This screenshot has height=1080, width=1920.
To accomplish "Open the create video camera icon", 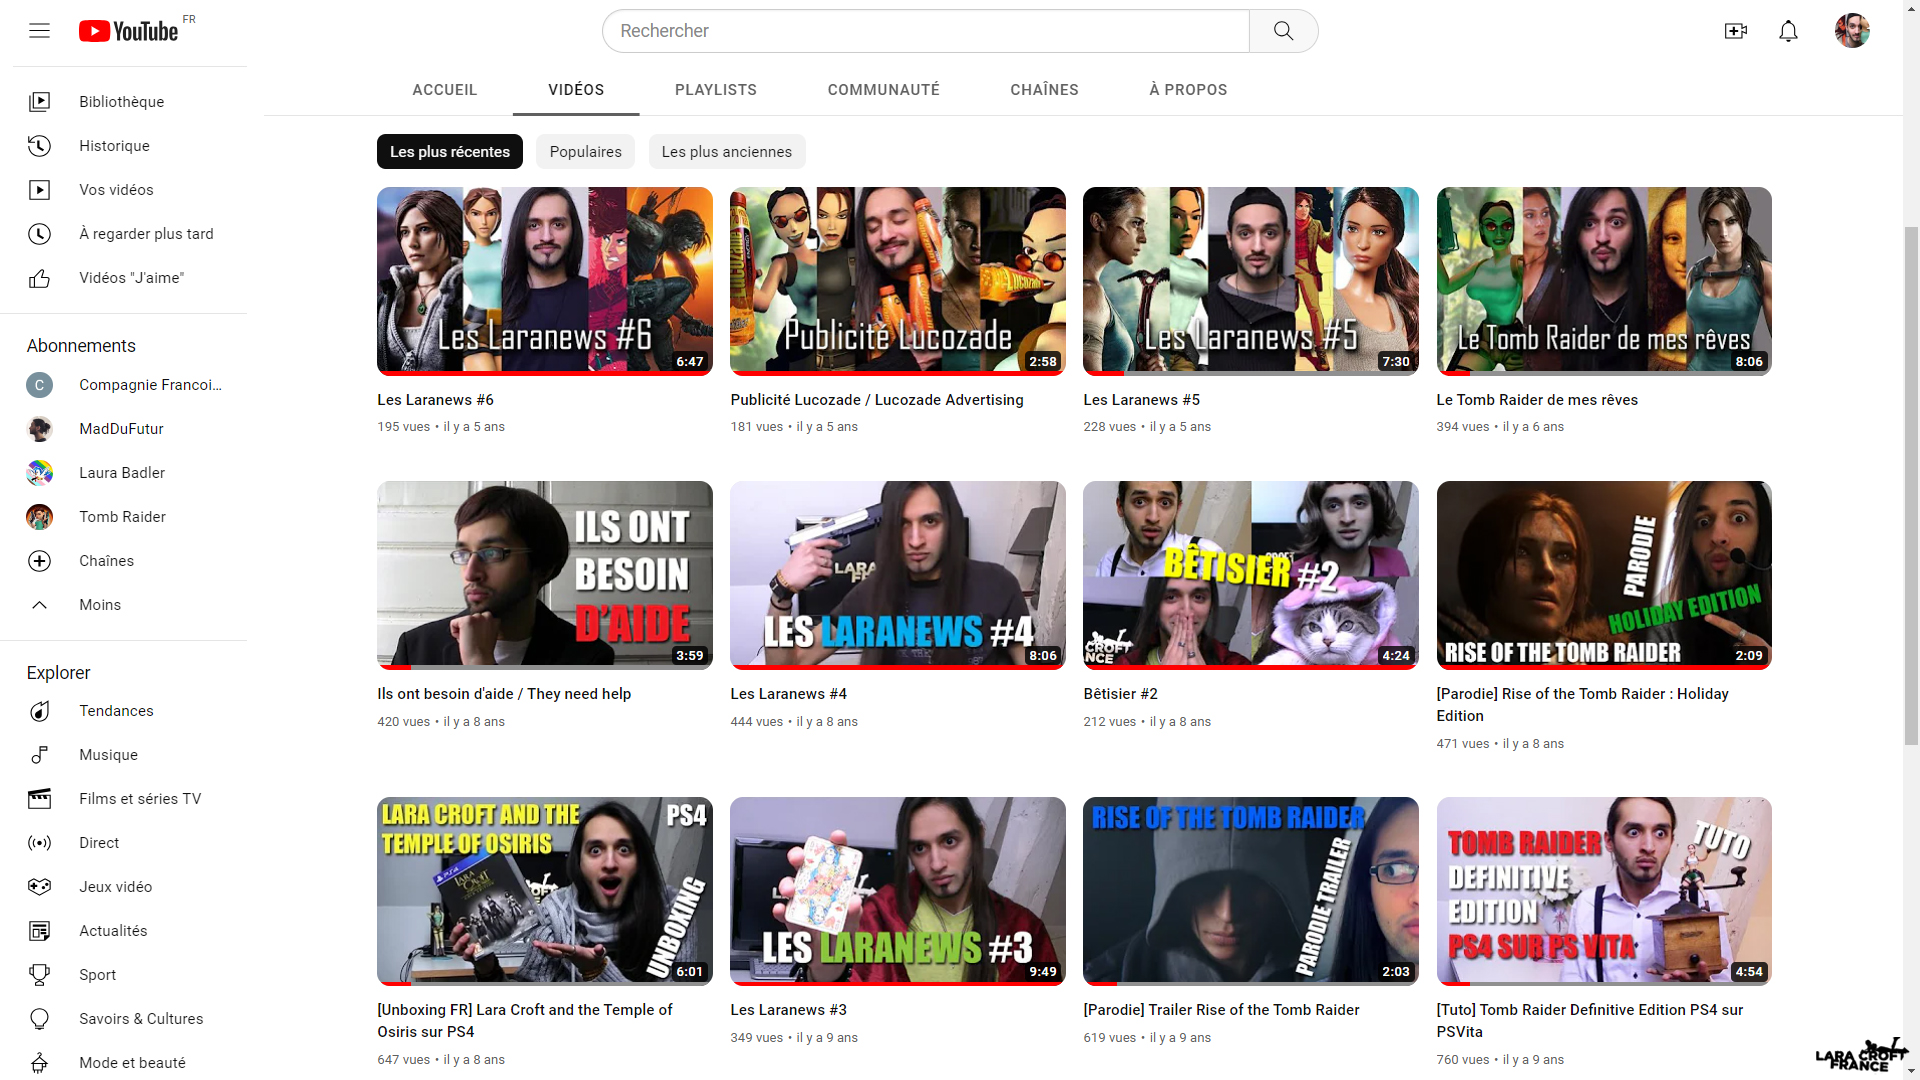I will click(x=1735, y=31).
